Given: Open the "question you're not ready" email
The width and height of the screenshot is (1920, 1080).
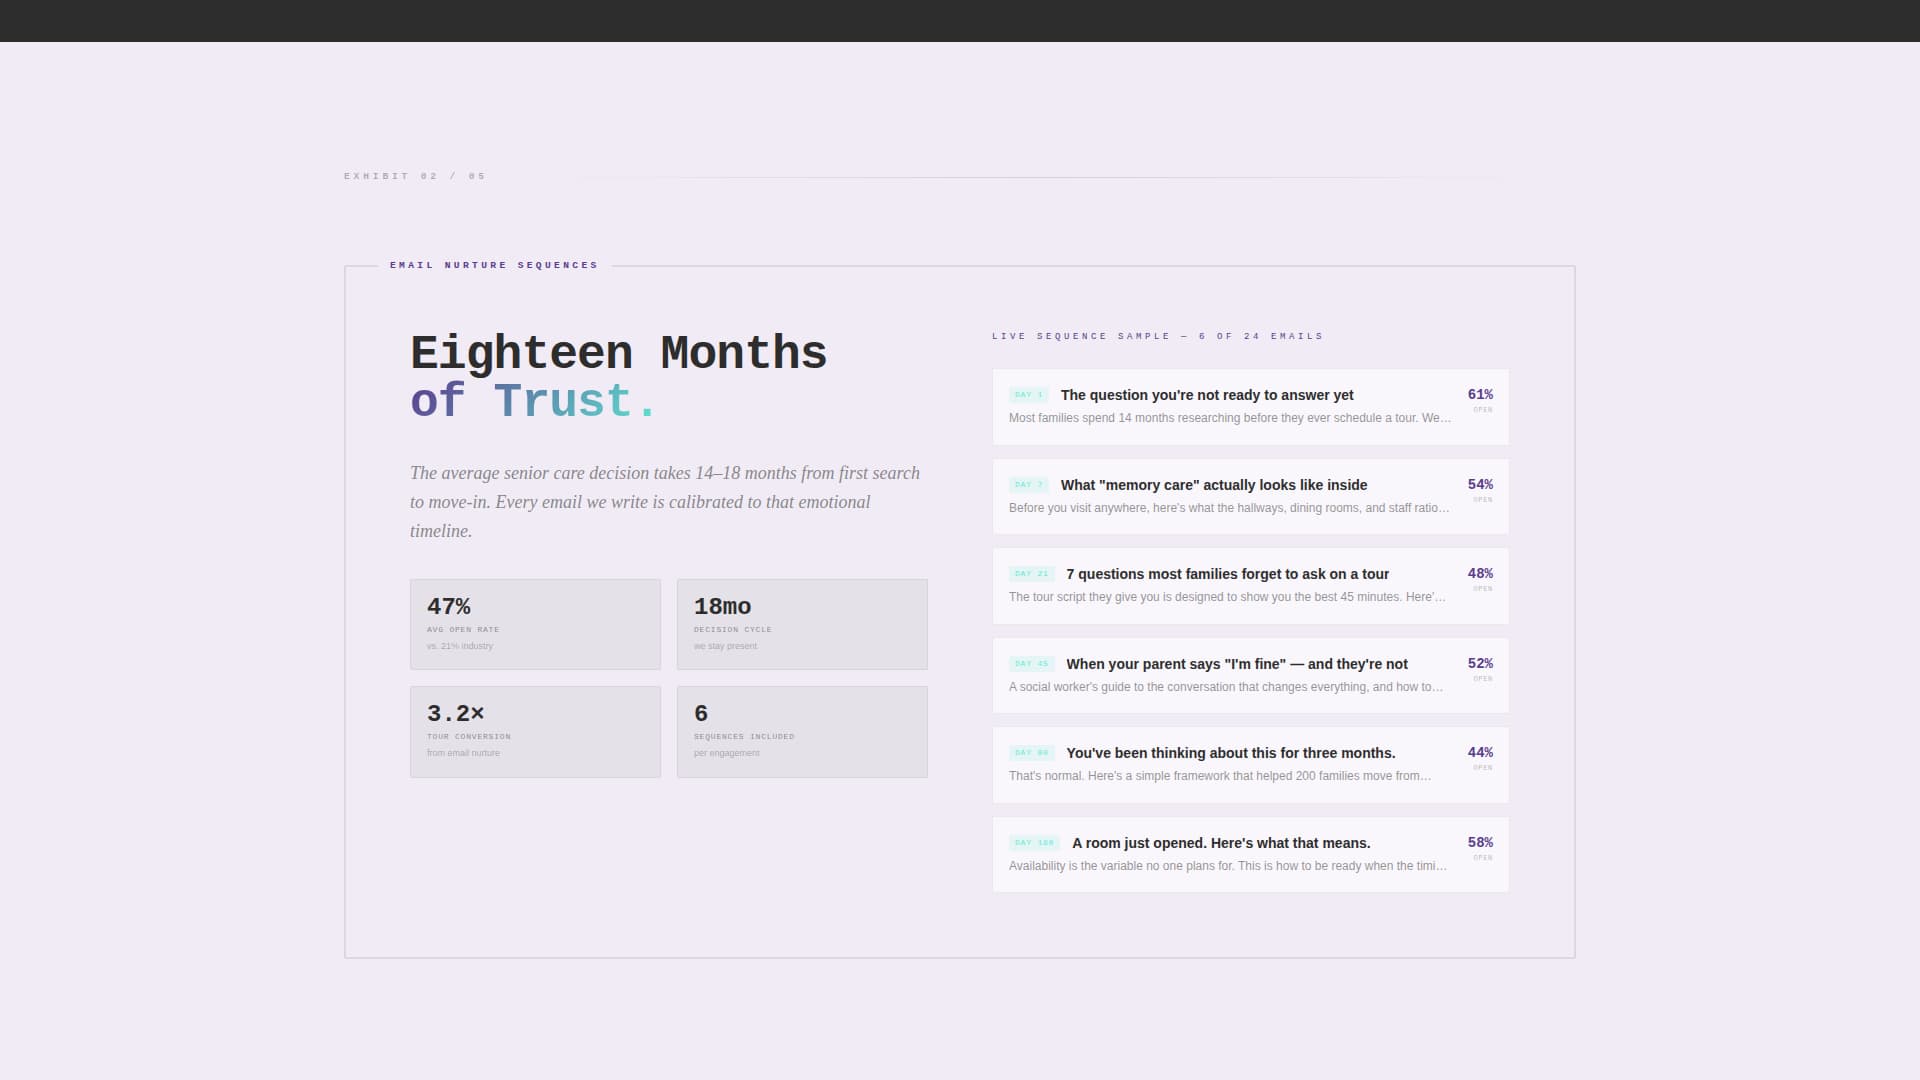Looking at the screenshot, I should point(1206,395).
